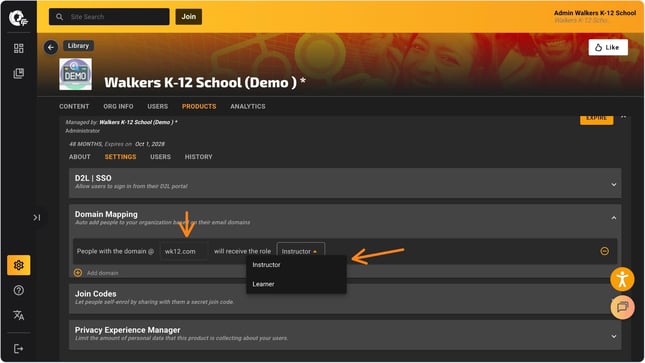The width and height of the screenshot is (645, 363).
Task: Open the HISTORY sub-tab
Action: coord(198,157)
